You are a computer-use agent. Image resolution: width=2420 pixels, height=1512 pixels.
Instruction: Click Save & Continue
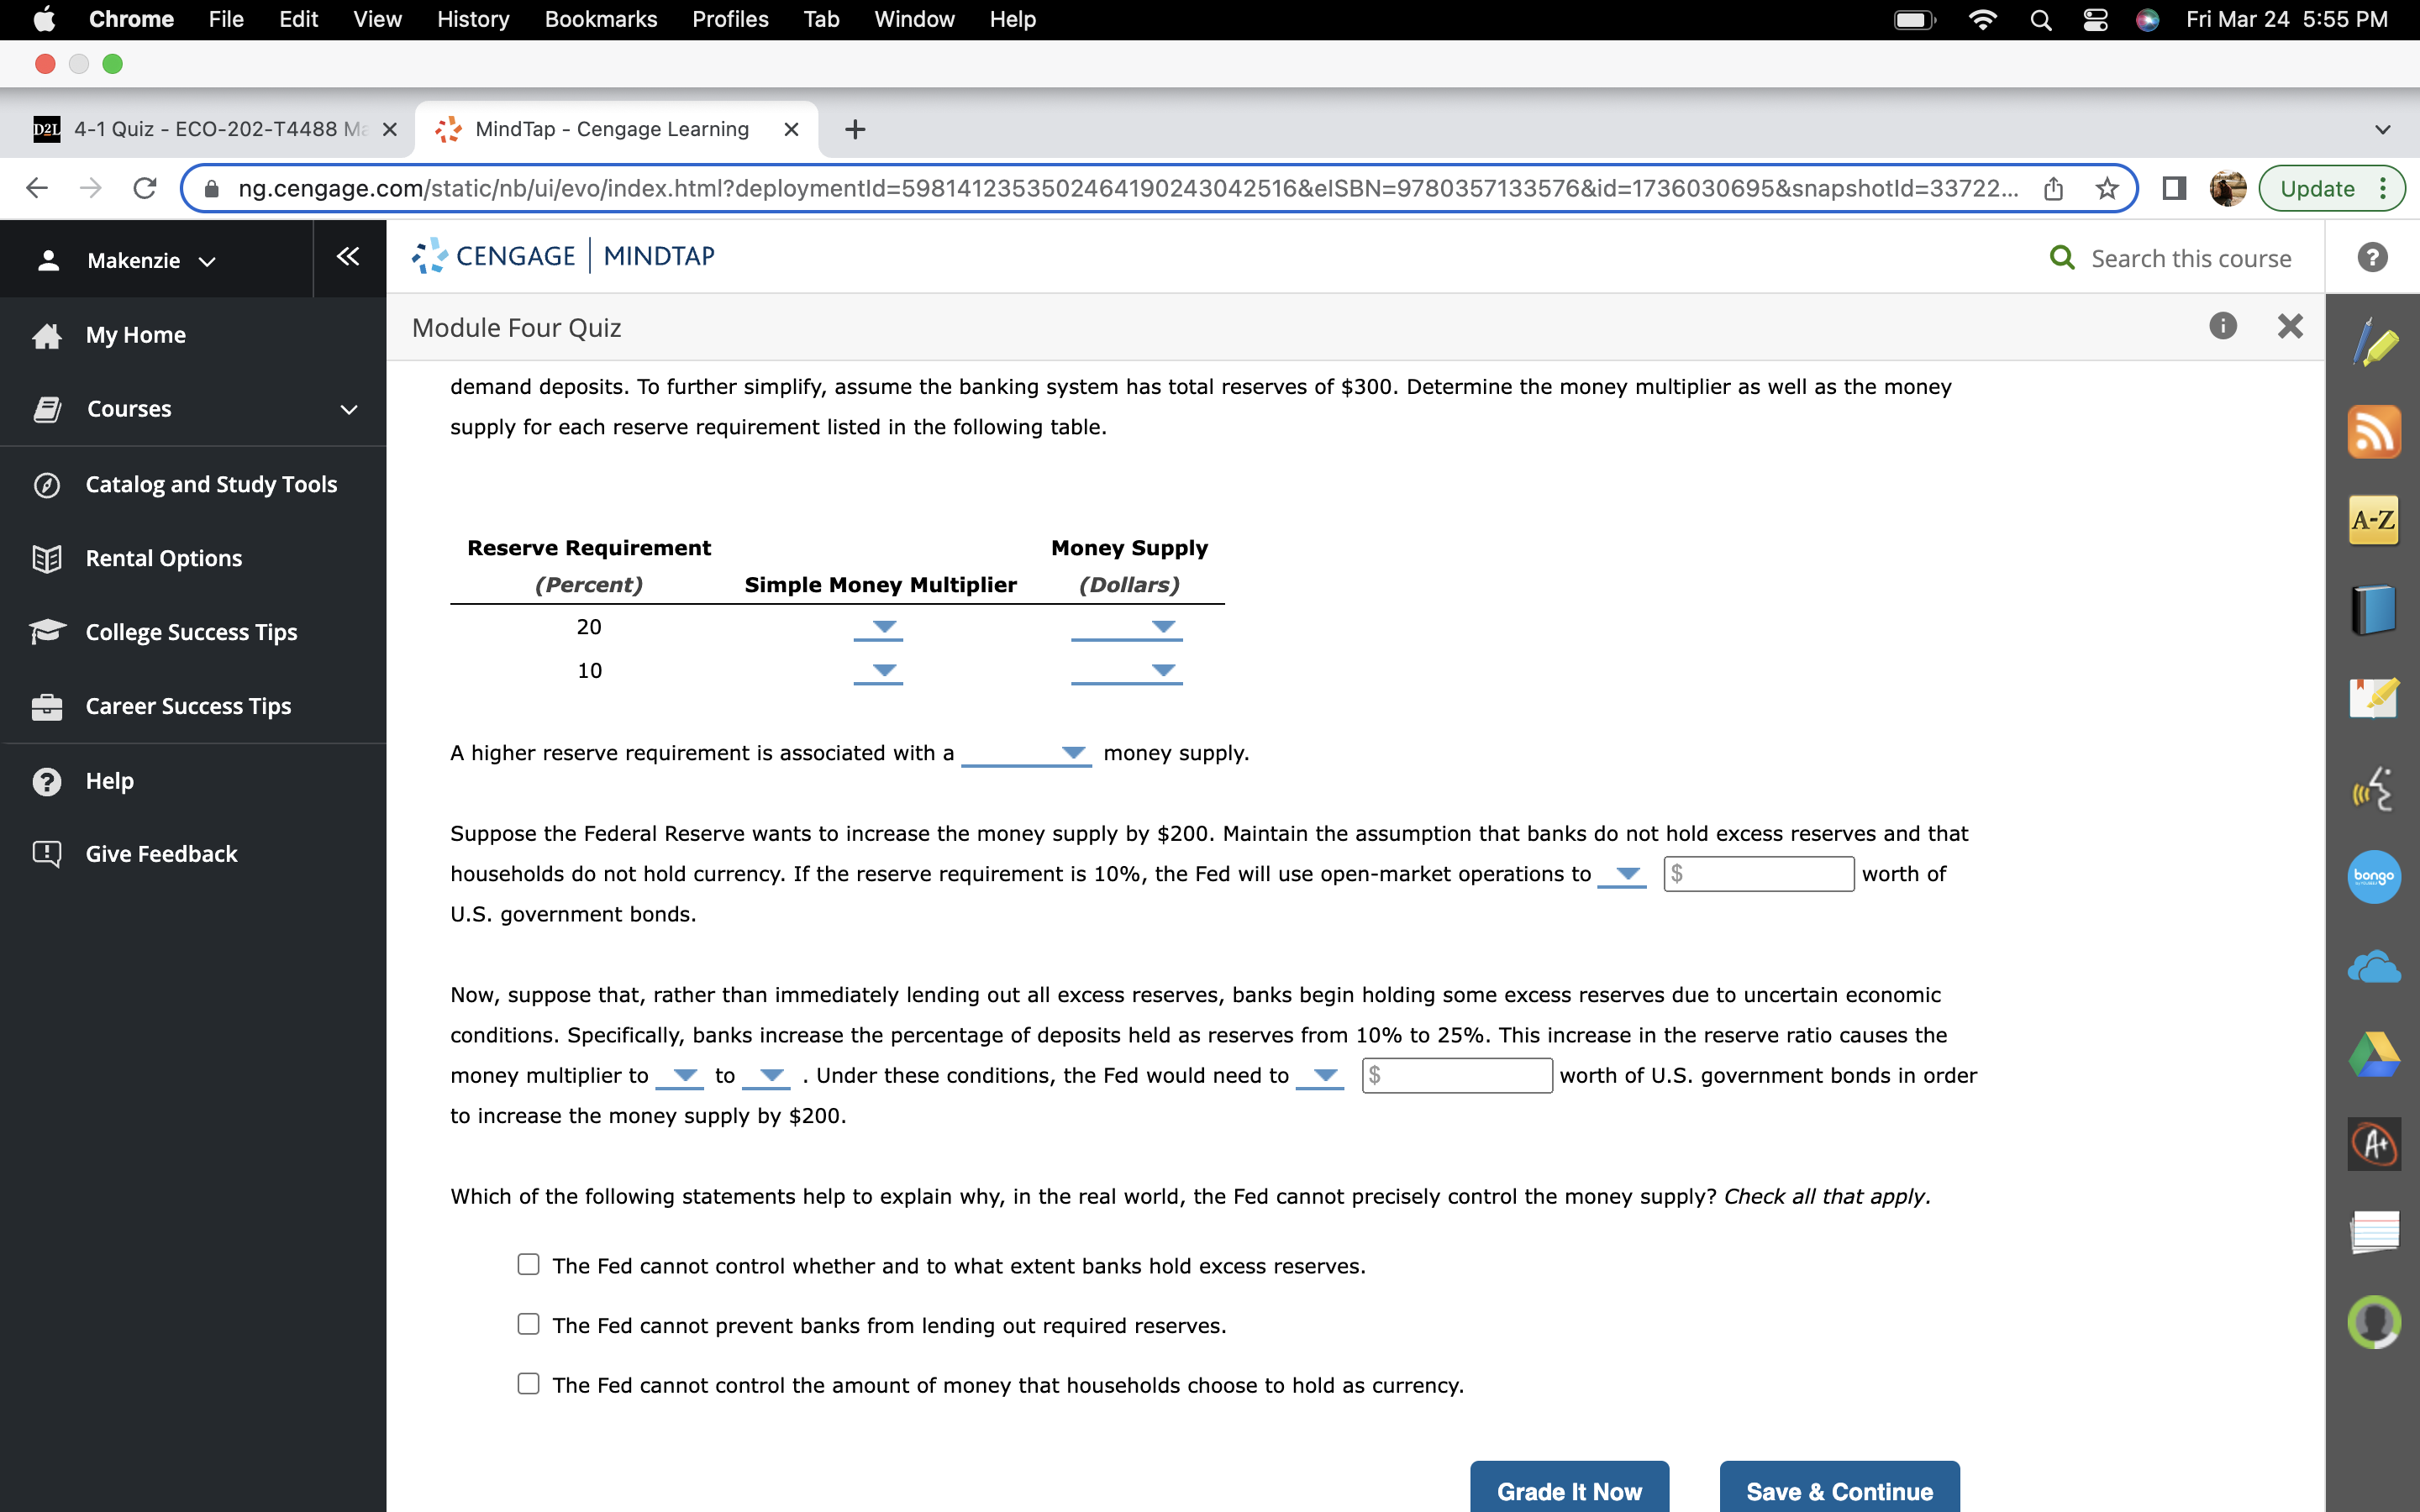1838,1490
